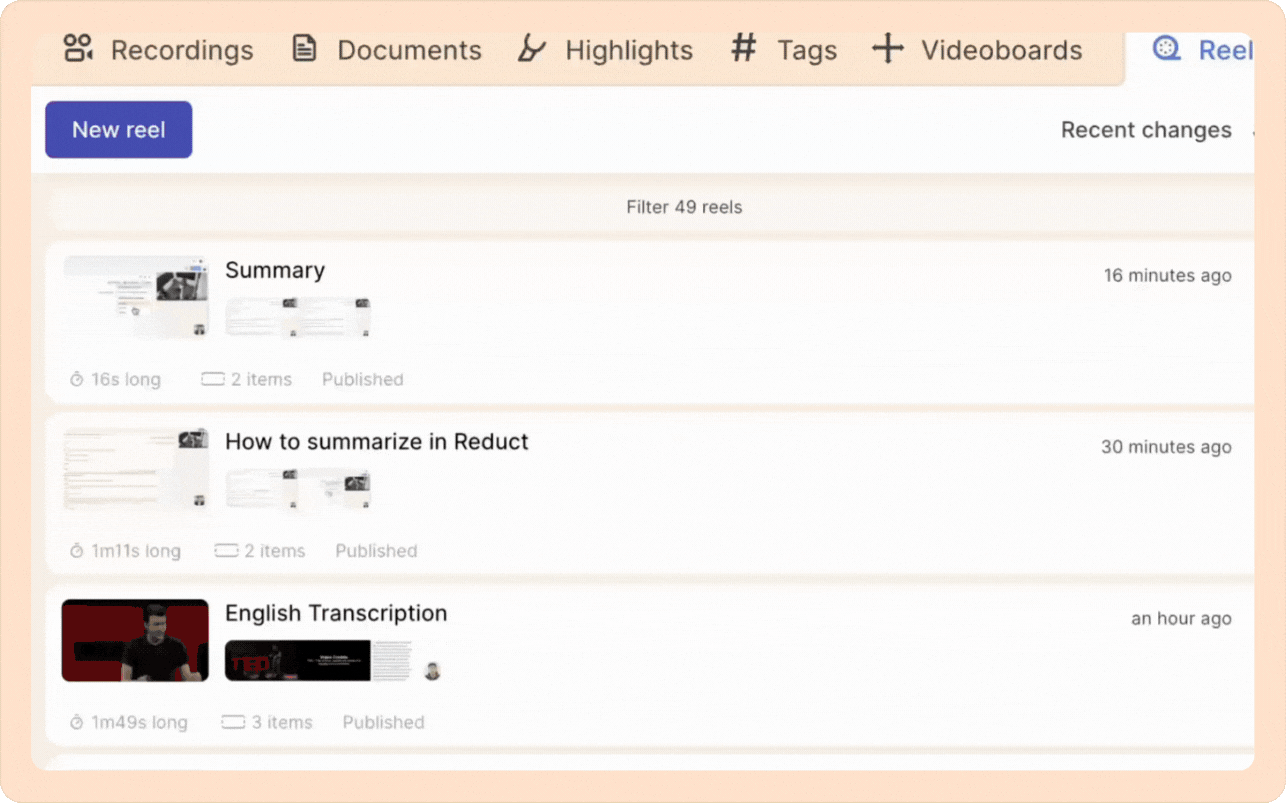
Task: Click the small avatar in English Transcription reel
Action: 432,671
